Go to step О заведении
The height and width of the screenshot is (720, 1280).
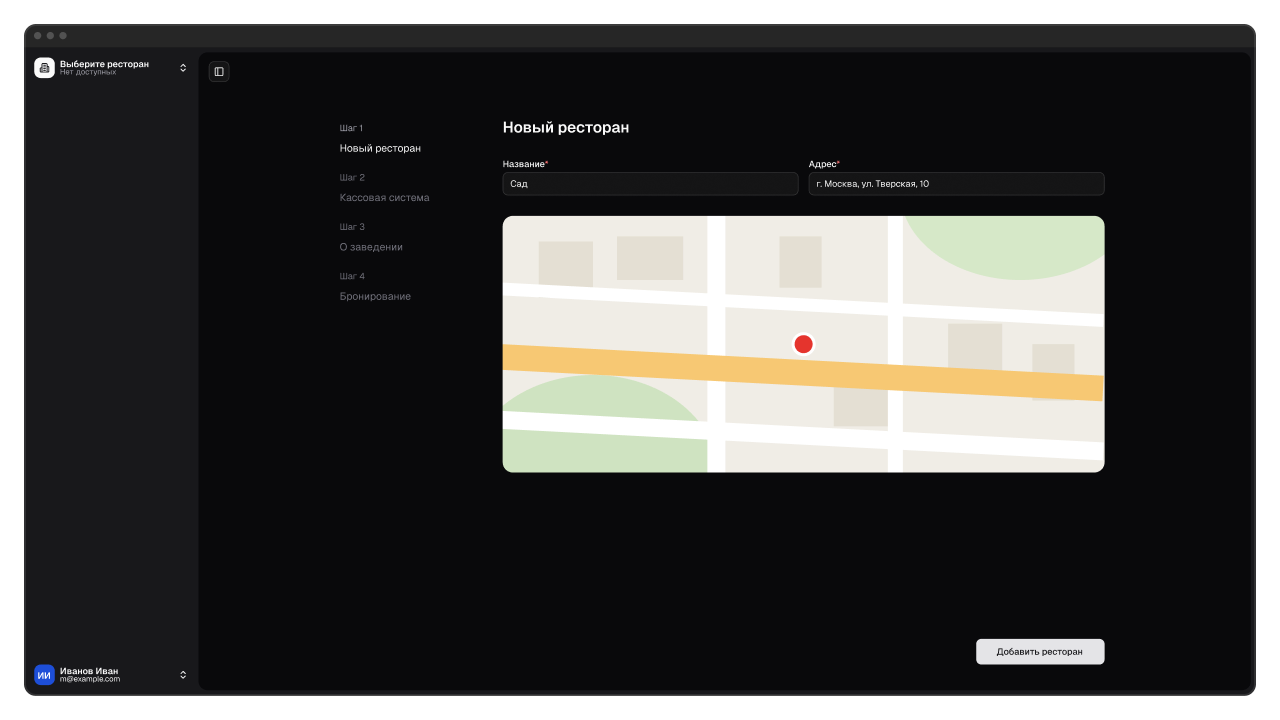(371, 247)
